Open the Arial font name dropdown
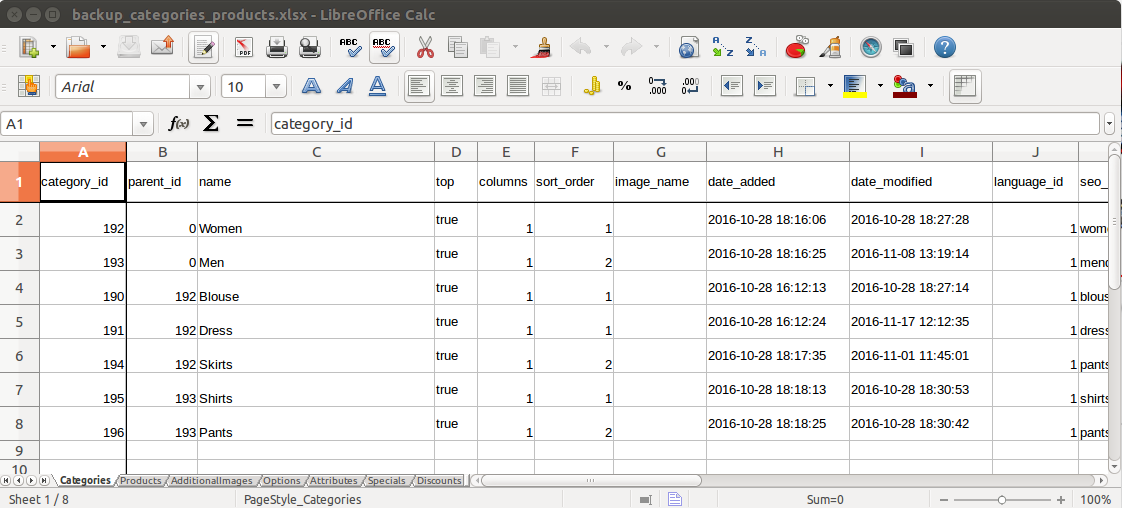Screen dimensions: 1122x508 pos(200,87)
